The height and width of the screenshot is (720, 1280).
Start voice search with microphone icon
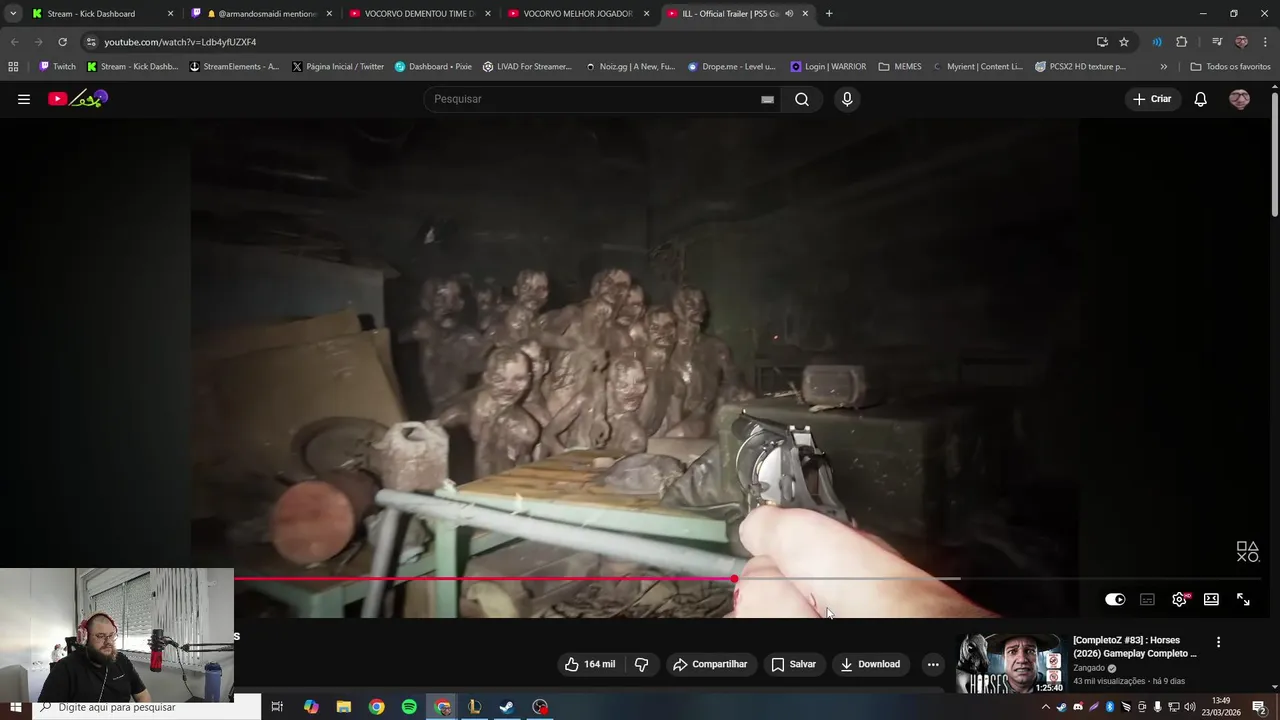[x=847, y=99]
